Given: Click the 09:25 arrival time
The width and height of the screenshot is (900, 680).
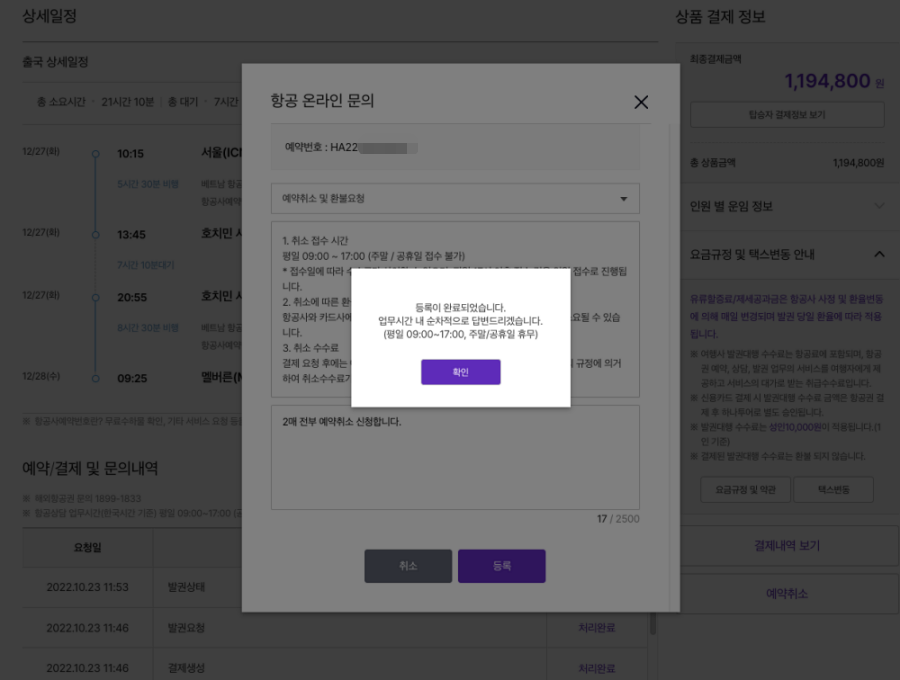Looking at the screenshot, I should pos(132,379).
